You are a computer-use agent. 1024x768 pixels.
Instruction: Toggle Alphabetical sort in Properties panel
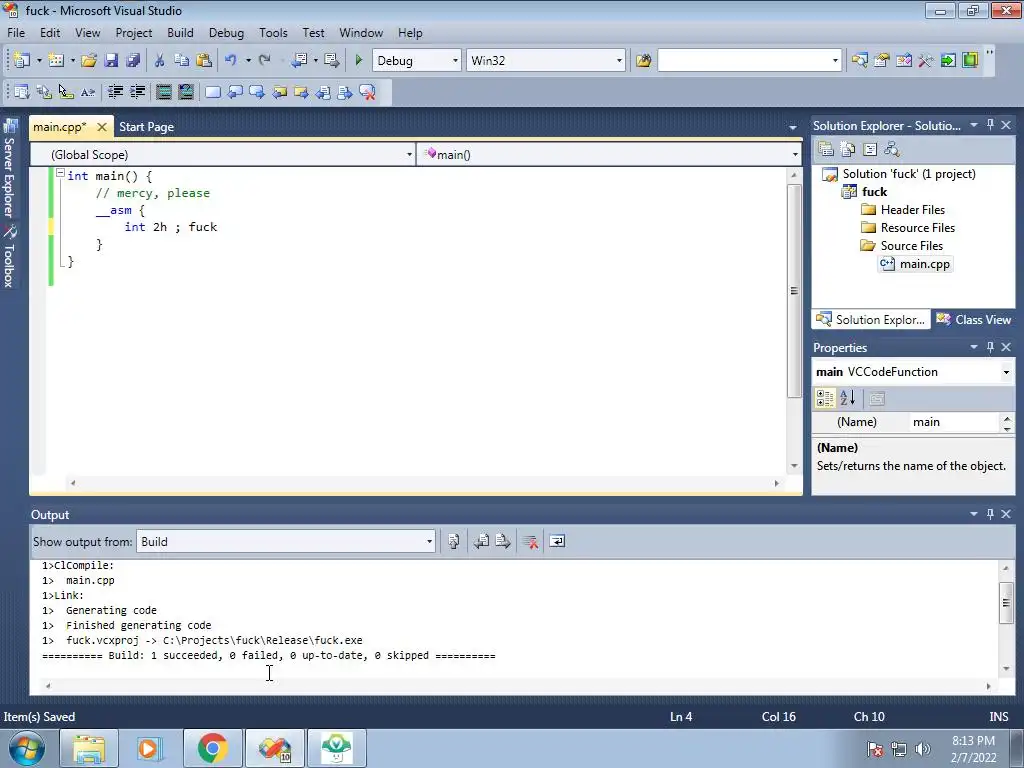pyautogui.click(x=848, y=398)
